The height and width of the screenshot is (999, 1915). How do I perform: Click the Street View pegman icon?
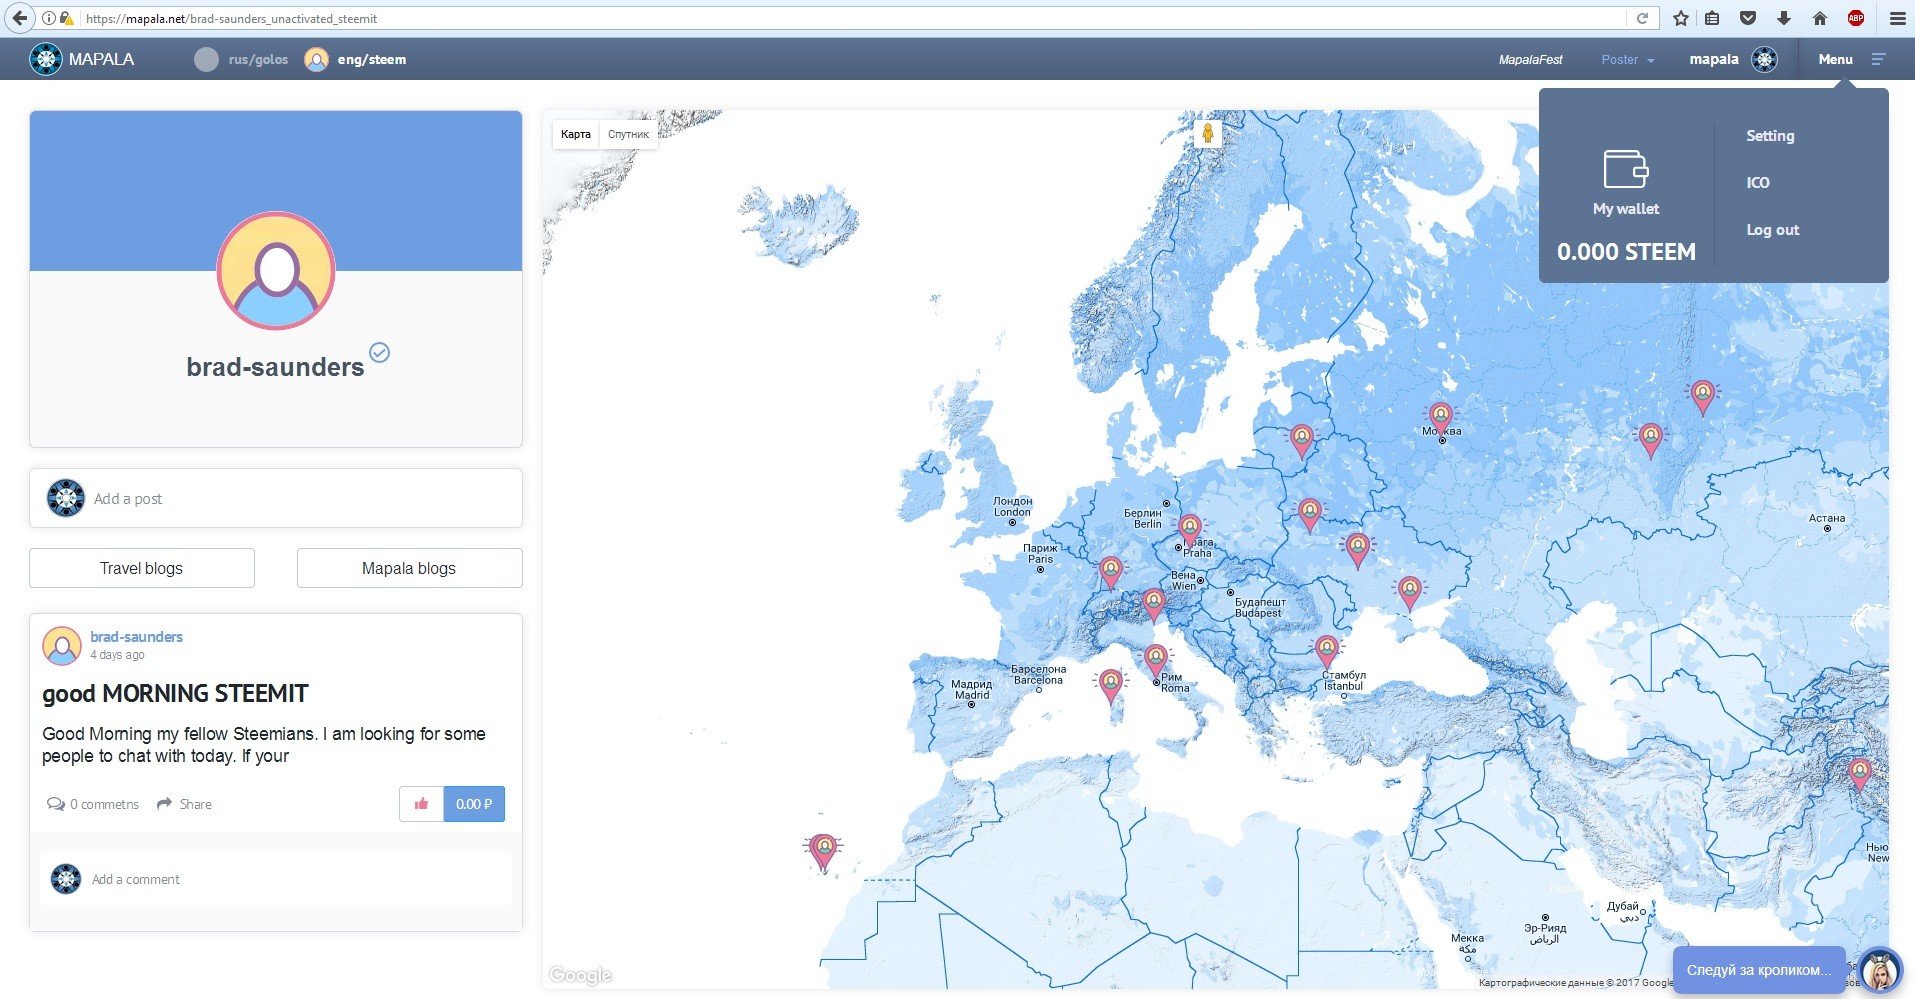point(1208,133)
